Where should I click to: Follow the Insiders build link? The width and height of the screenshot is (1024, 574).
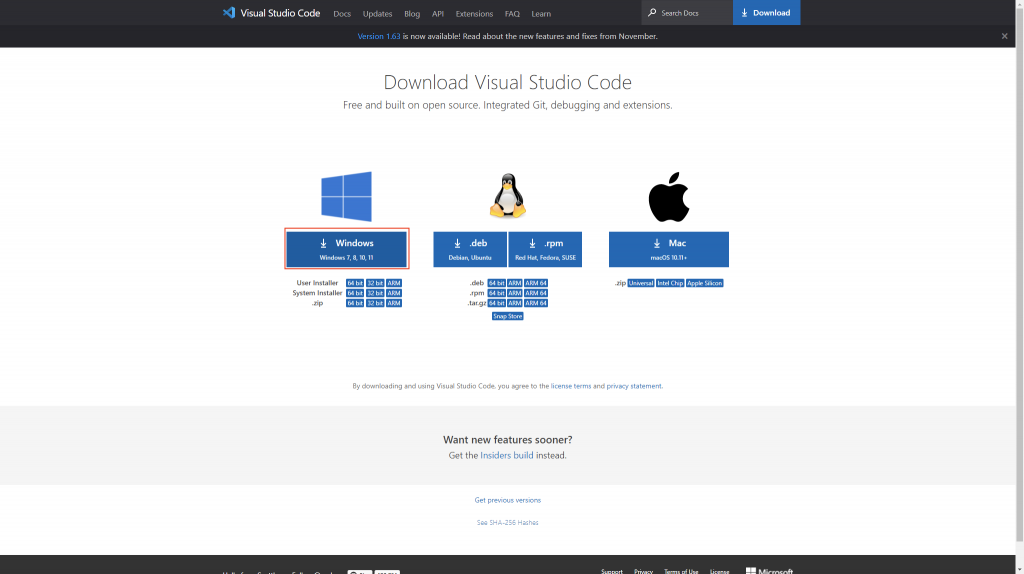507,455
